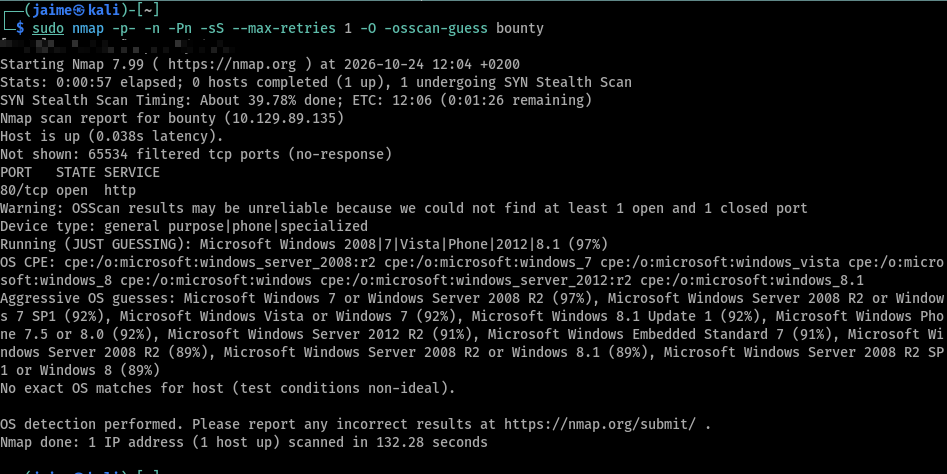Click the Host is up latency line
The height and width of the screenshot is (474, 947).
tap(112, 136)
